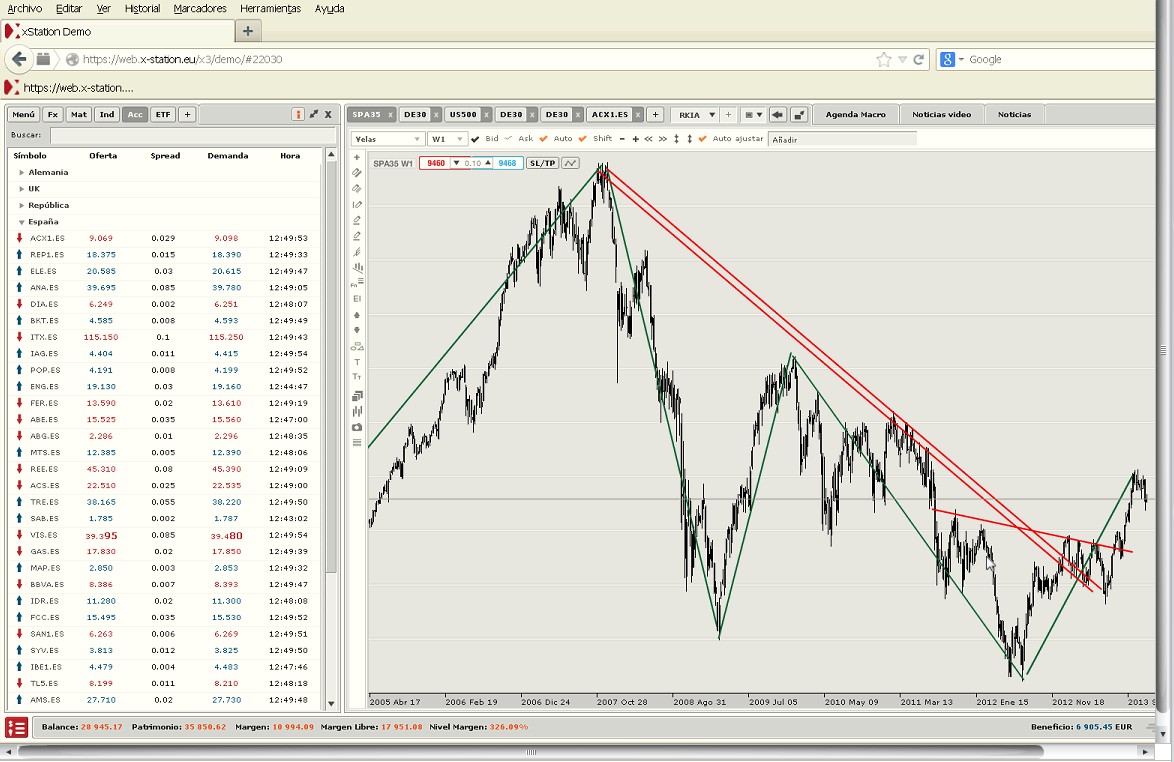1174x762 pixels.
Task: Click the Añadir indicator input field
Action: point(842,139)
